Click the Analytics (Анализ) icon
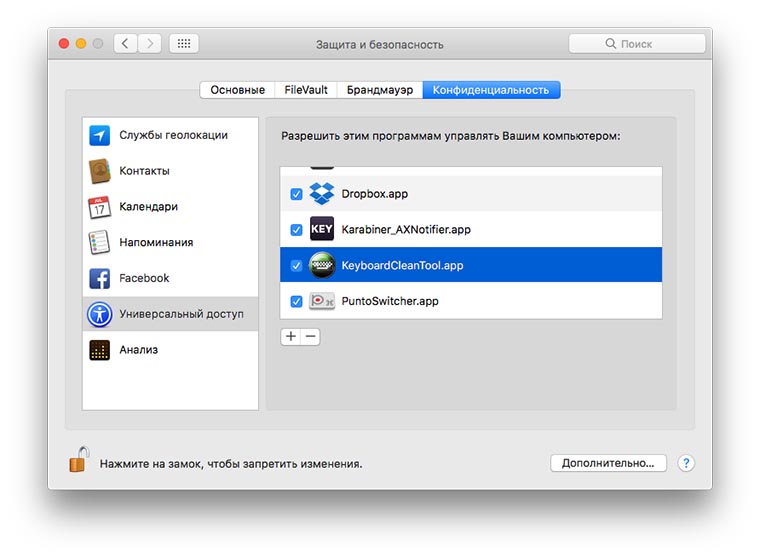Screen dimensions: 760x558 pos(99,350)
